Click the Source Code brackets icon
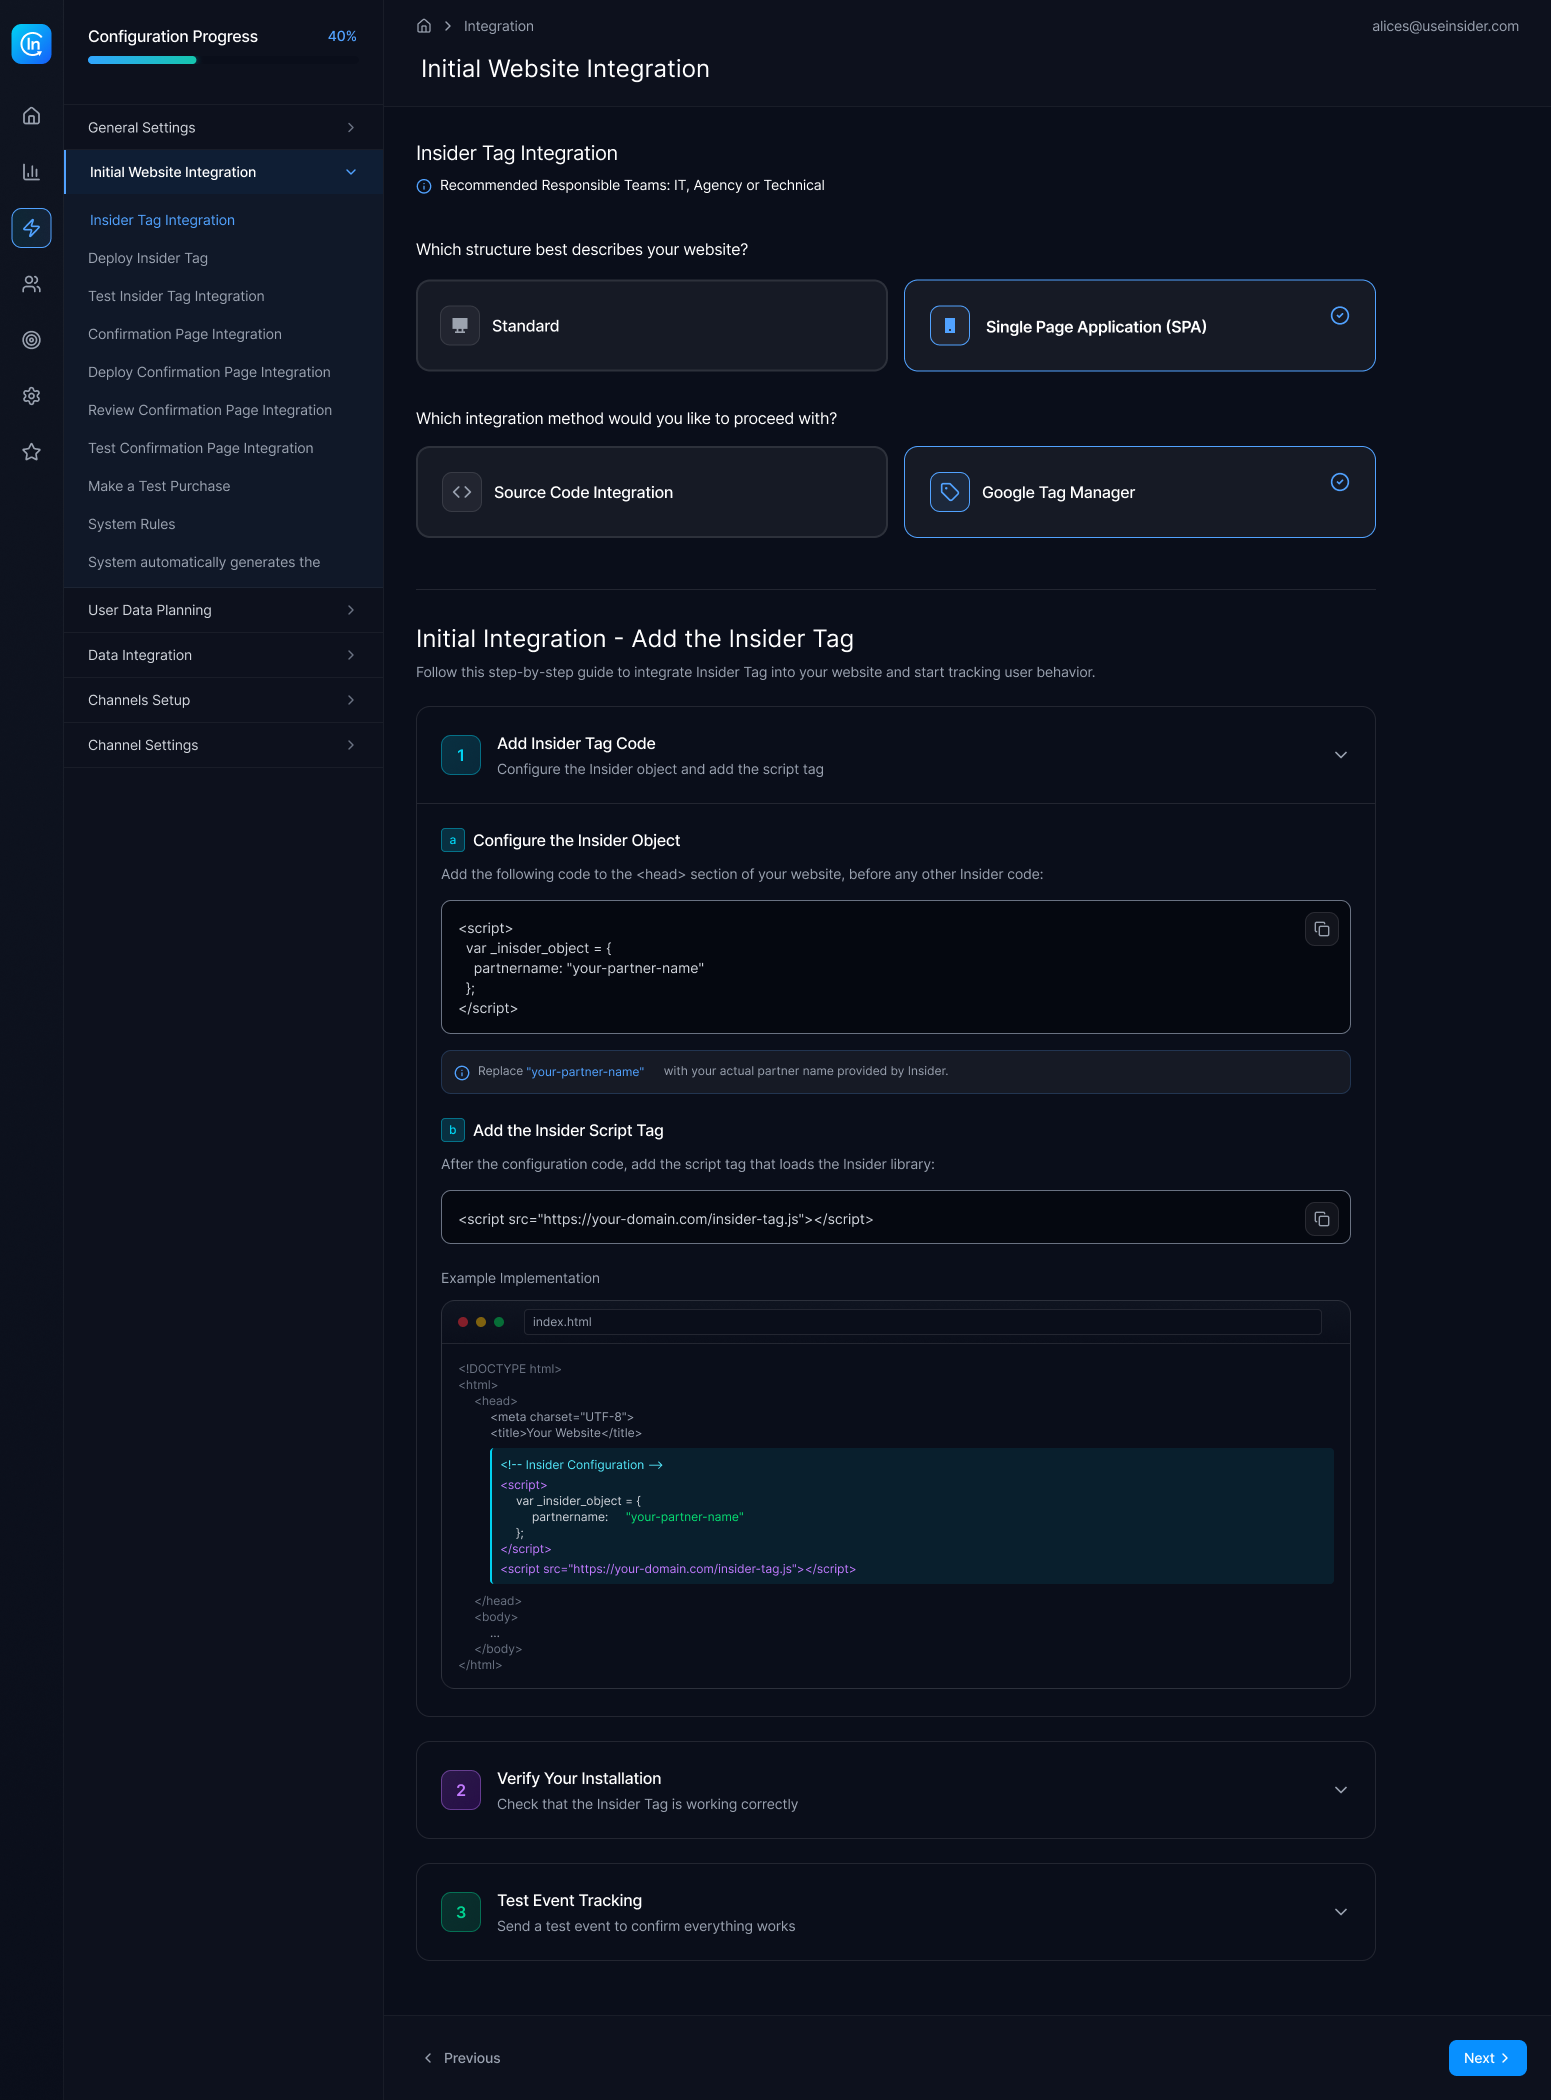 pos(462,492)
